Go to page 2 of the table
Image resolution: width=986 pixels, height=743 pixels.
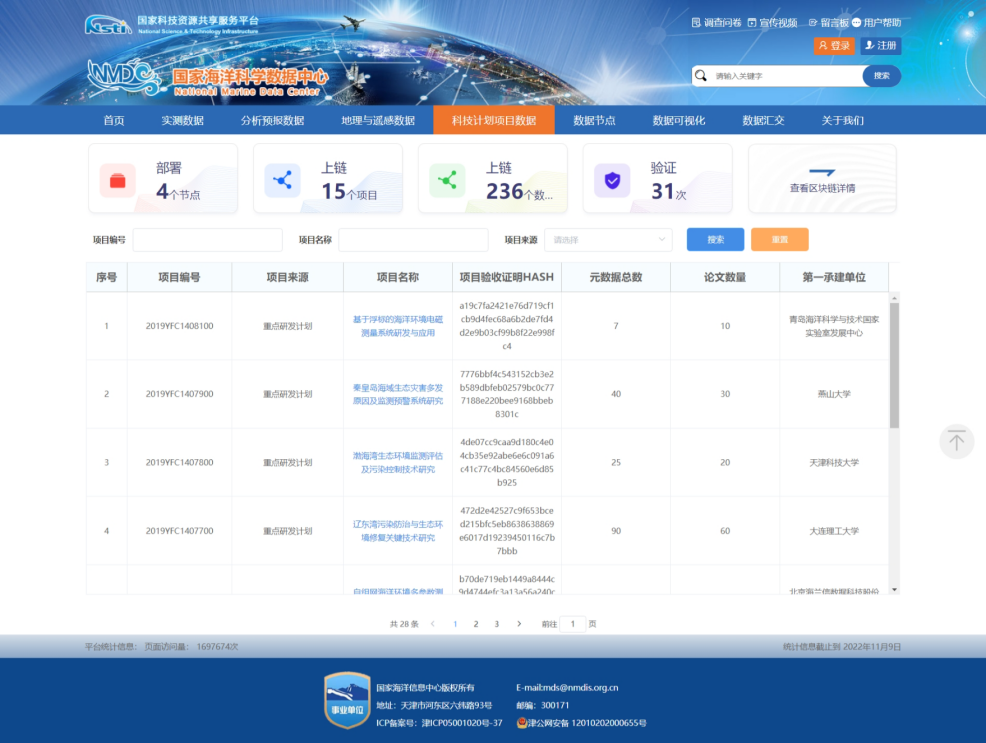click(475, 623)
